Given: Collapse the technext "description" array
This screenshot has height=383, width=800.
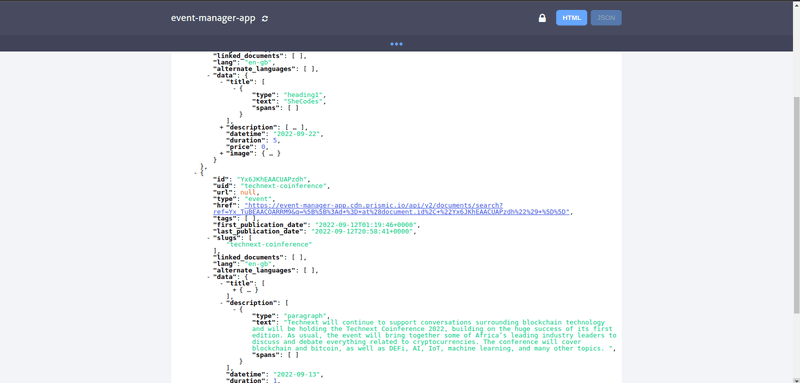Looking at the screenshot, I should (221, 303).
